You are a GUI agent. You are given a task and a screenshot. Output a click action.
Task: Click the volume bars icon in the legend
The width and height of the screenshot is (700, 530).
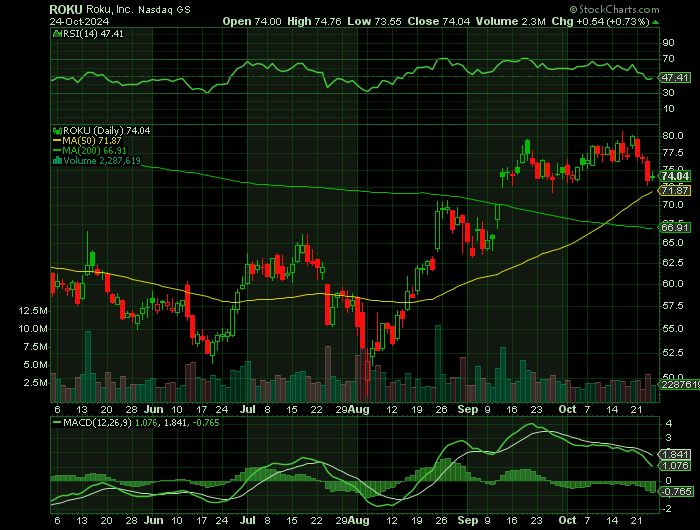pos(58,161)
